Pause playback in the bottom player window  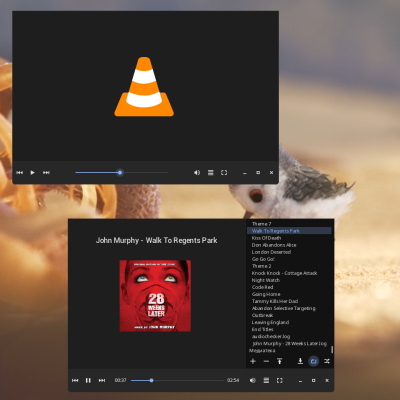pos(88,380)
